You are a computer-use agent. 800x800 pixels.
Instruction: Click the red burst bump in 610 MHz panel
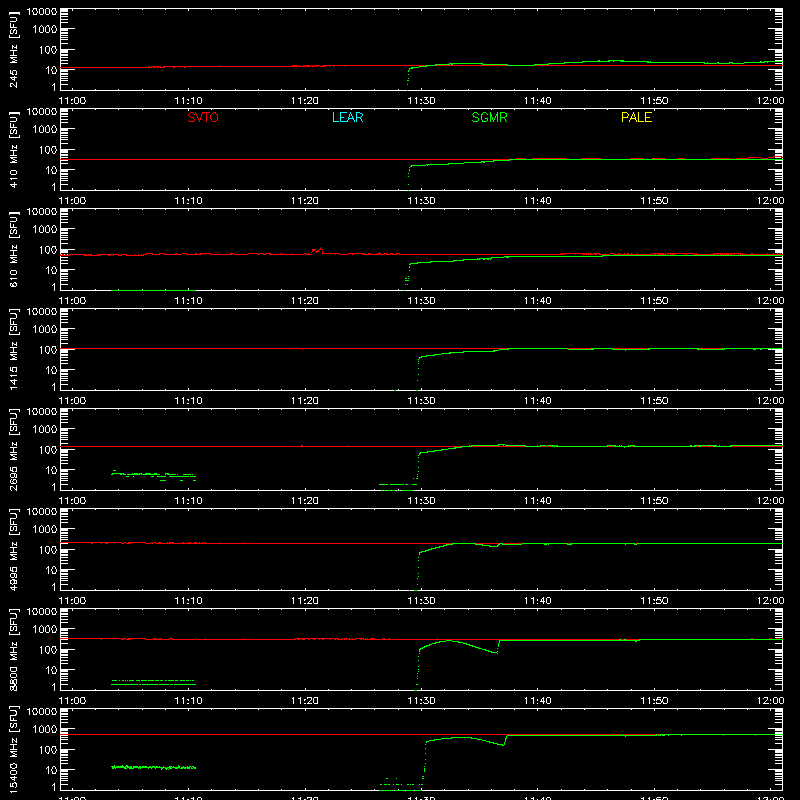[317, 250]
